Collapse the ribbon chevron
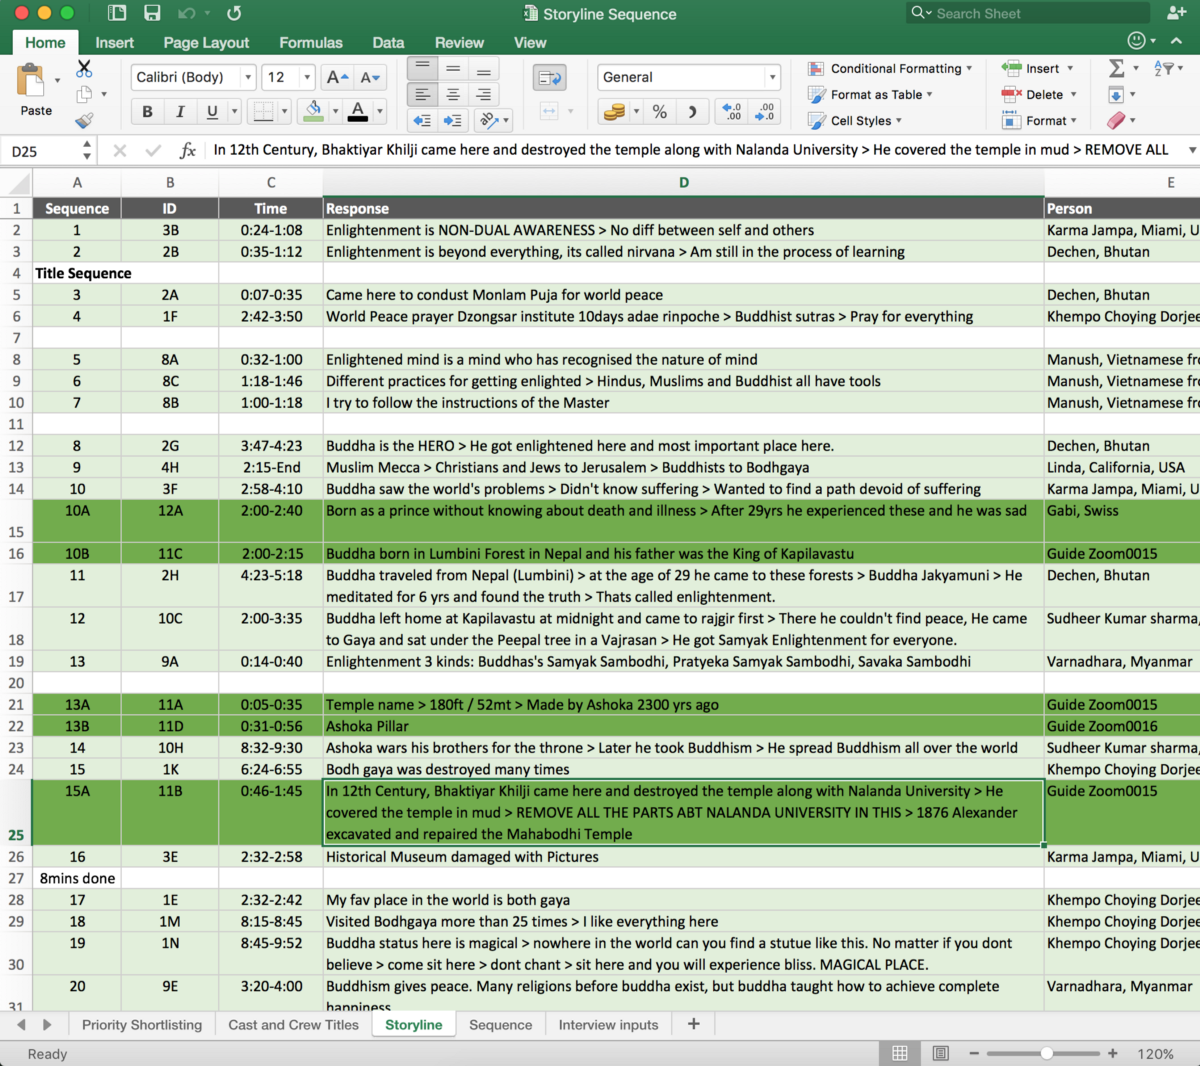1200x1066 pixels. tap(1176, 41)
